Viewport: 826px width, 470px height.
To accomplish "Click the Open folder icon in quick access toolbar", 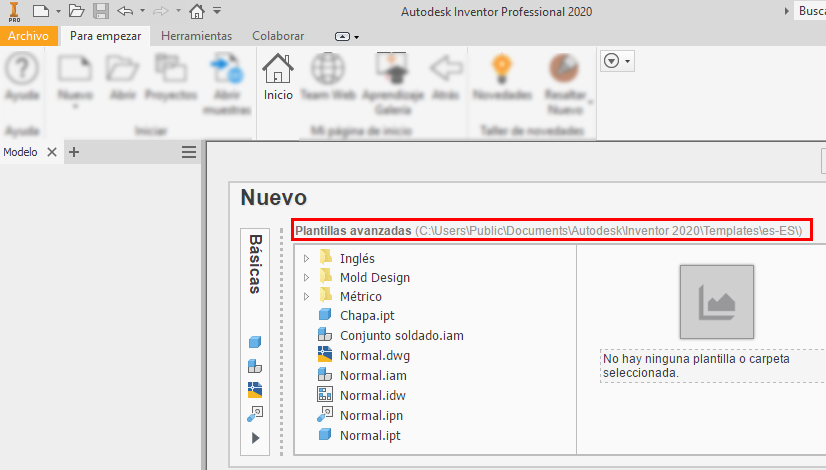I will pyautogui.click(x=76, y=11).
